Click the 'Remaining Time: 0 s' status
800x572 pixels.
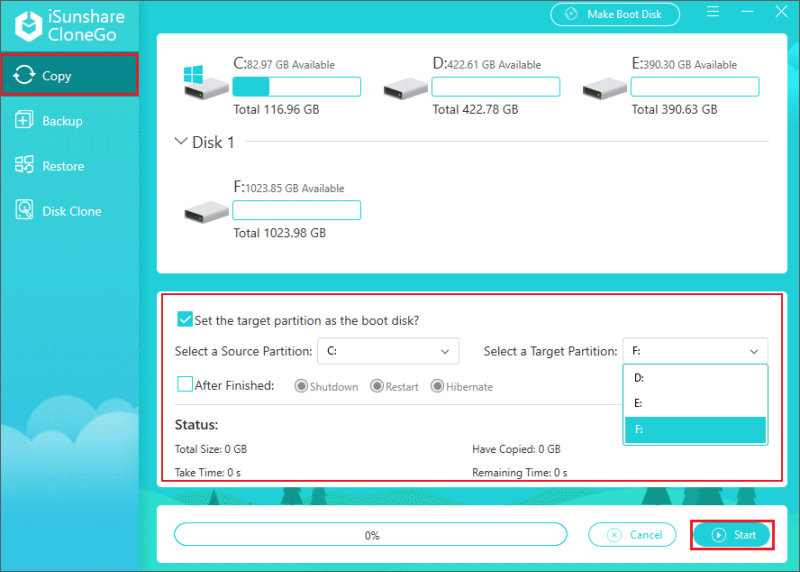(x=519, y=472)
